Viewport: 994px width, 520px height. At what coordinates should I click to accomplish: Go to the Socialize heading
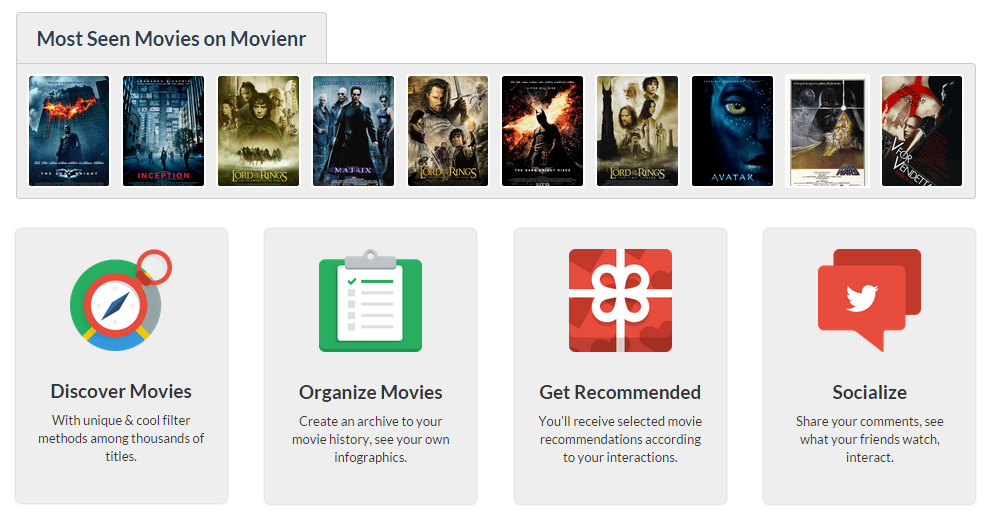[869, 392]
